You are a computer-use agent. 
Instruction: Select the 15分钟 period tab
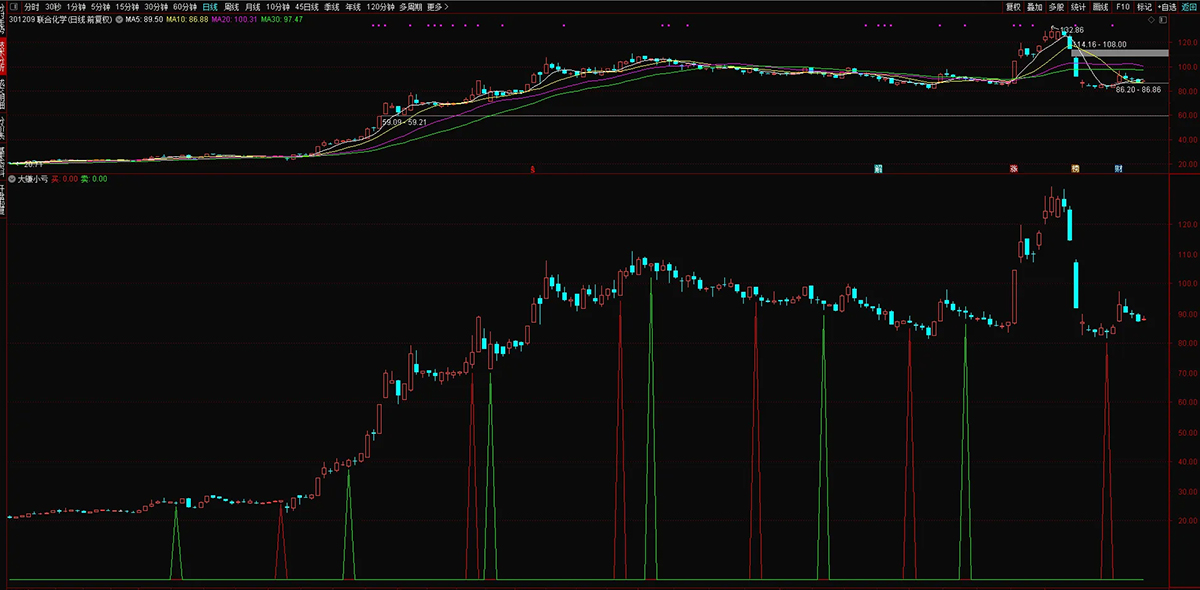[x=128, y=6]
